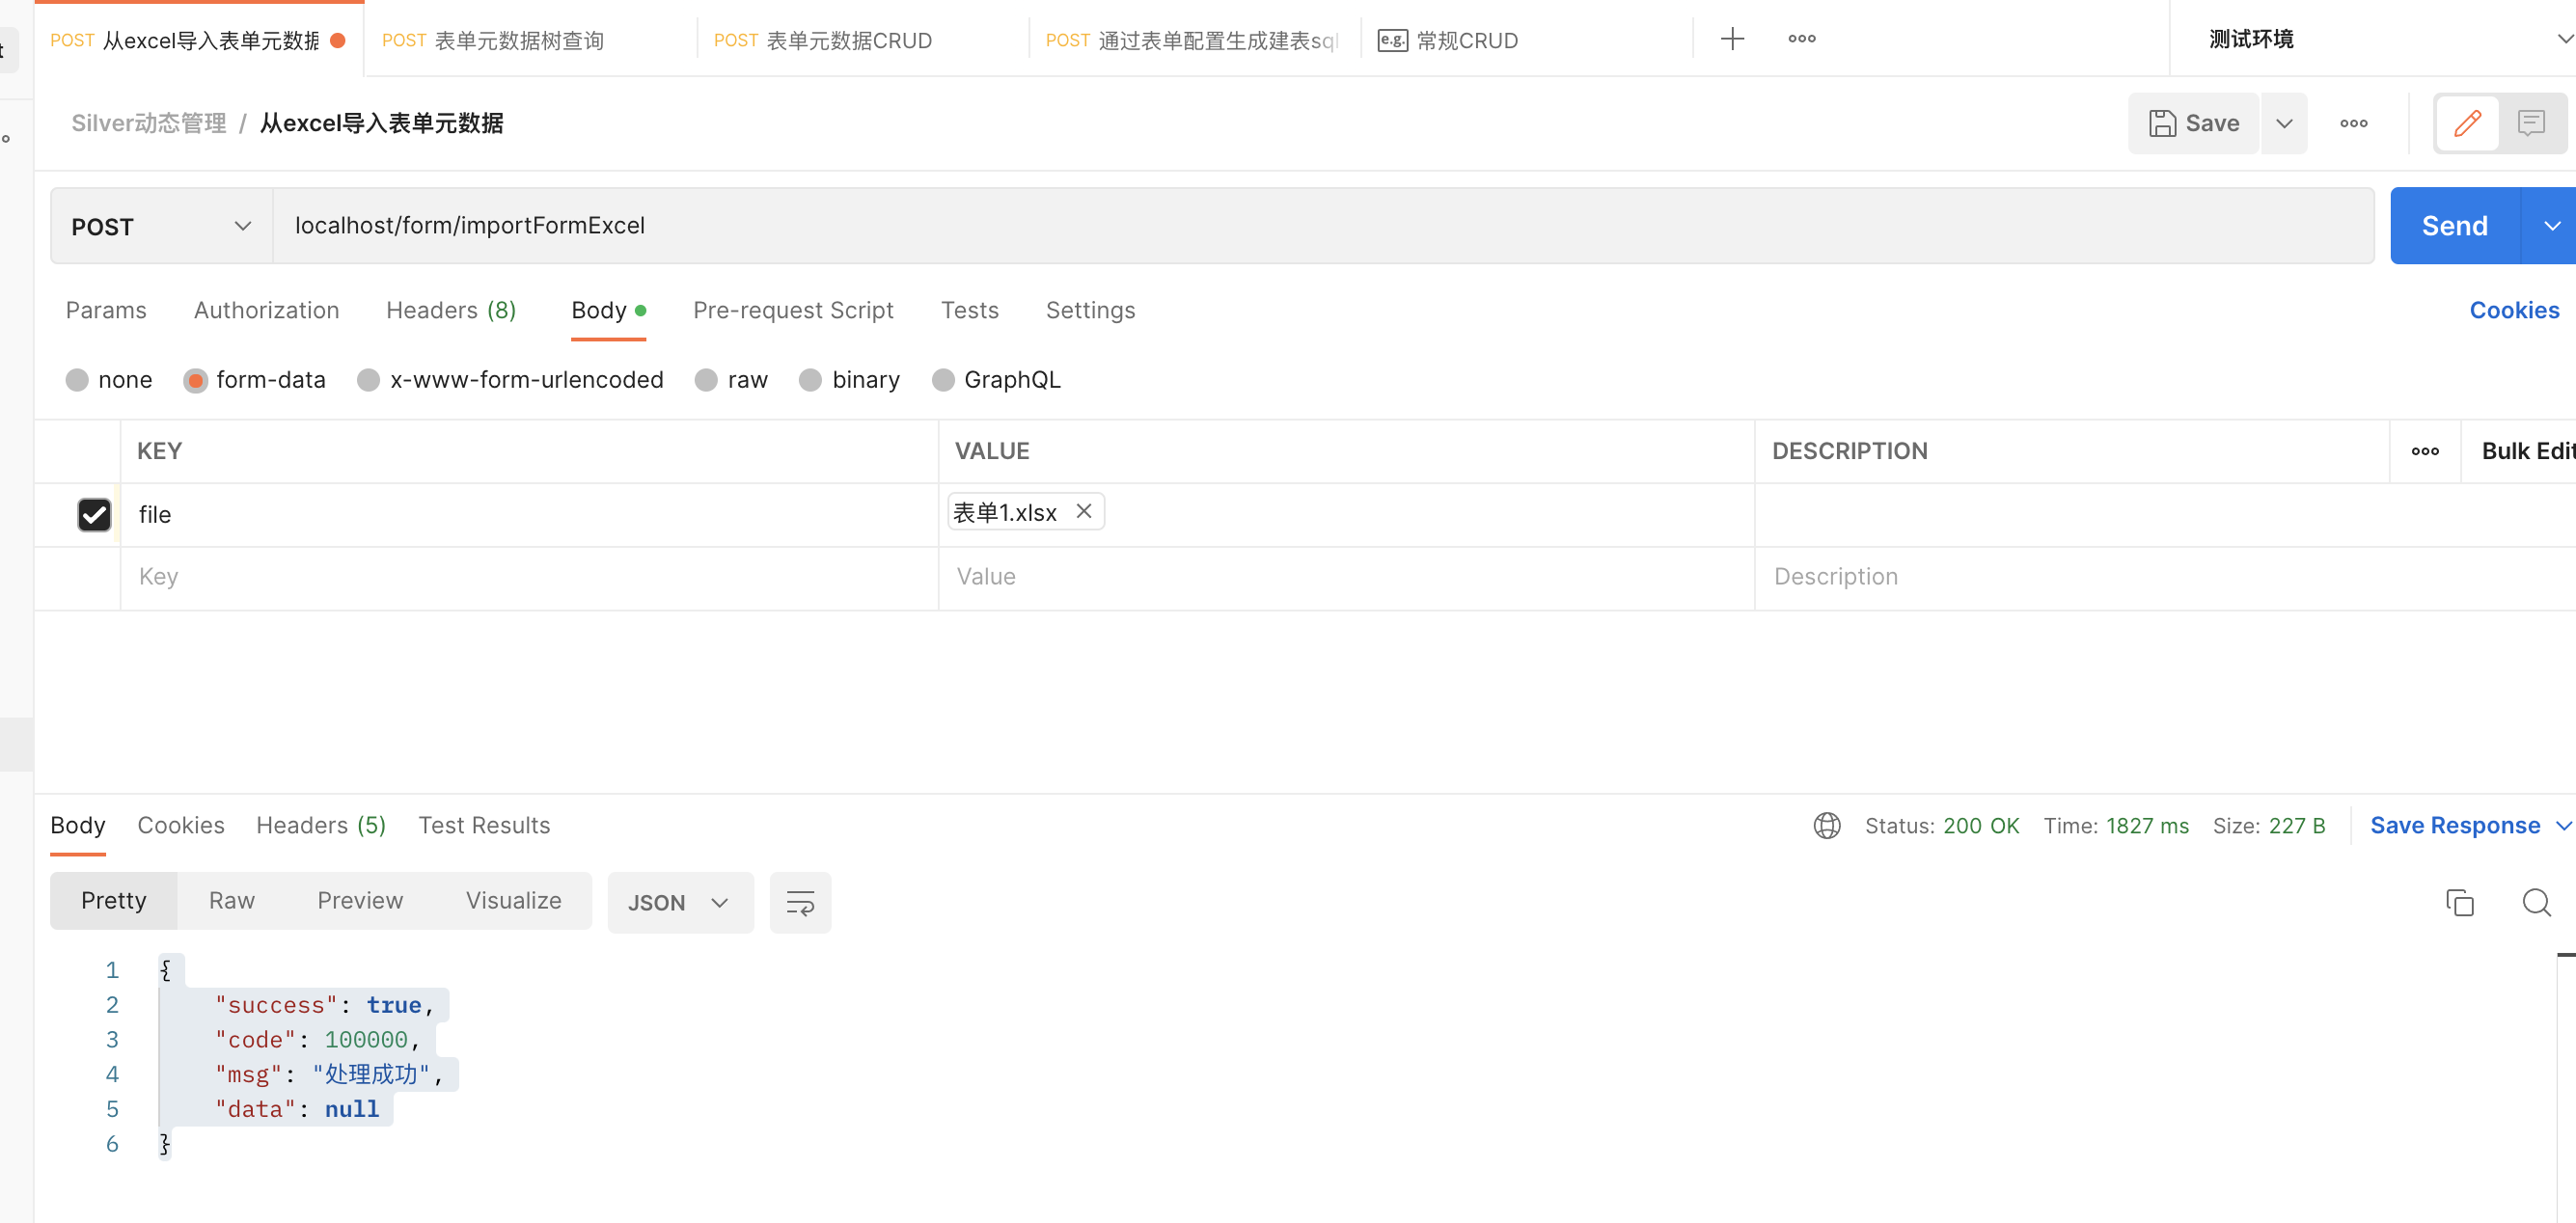Open request comments panel

tap(2531, 122)
